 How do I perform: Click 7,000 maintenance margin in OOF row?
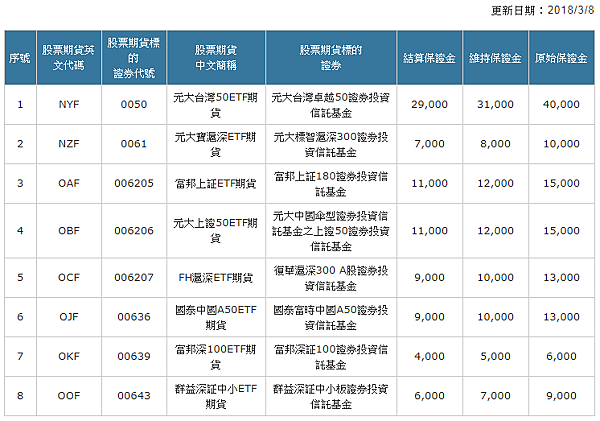point(495,396)
